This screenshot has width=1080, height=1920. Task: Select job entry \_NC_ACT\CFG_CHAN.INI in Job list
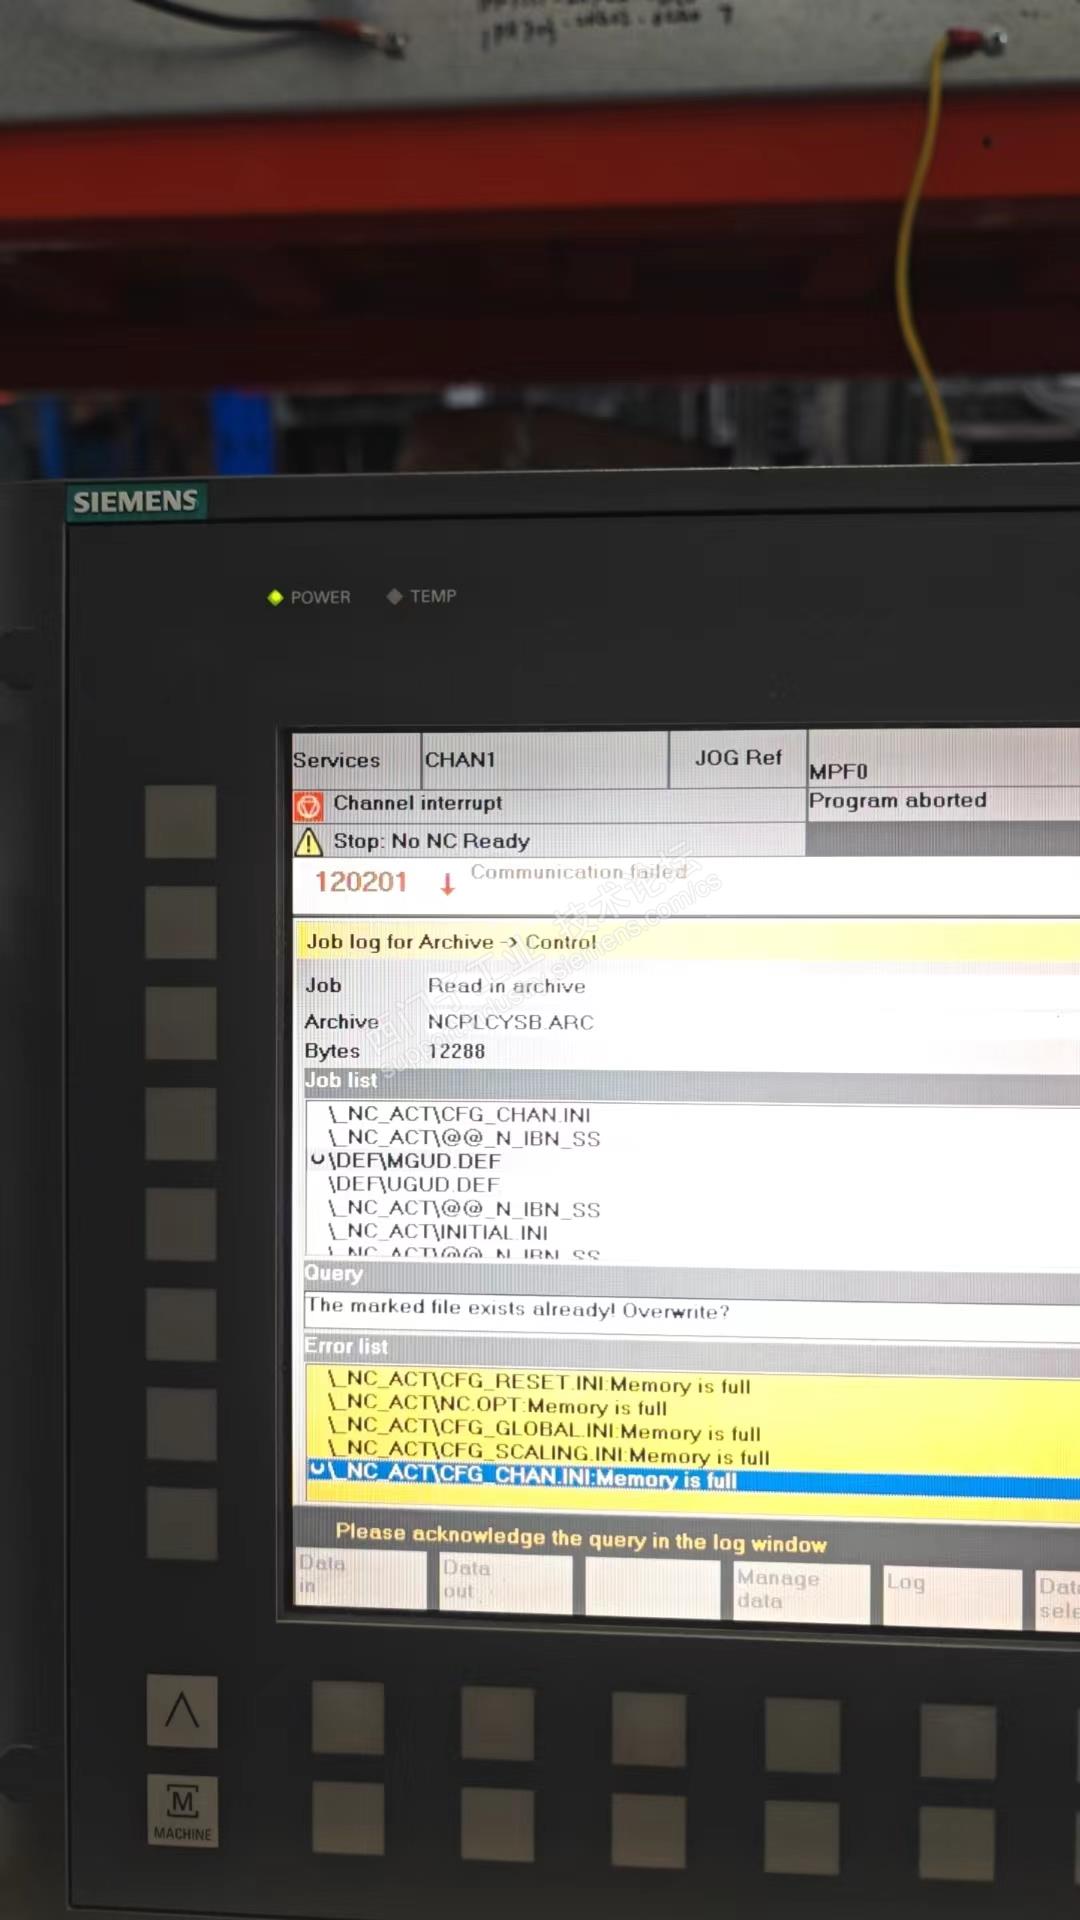(x=459, y=1114)
